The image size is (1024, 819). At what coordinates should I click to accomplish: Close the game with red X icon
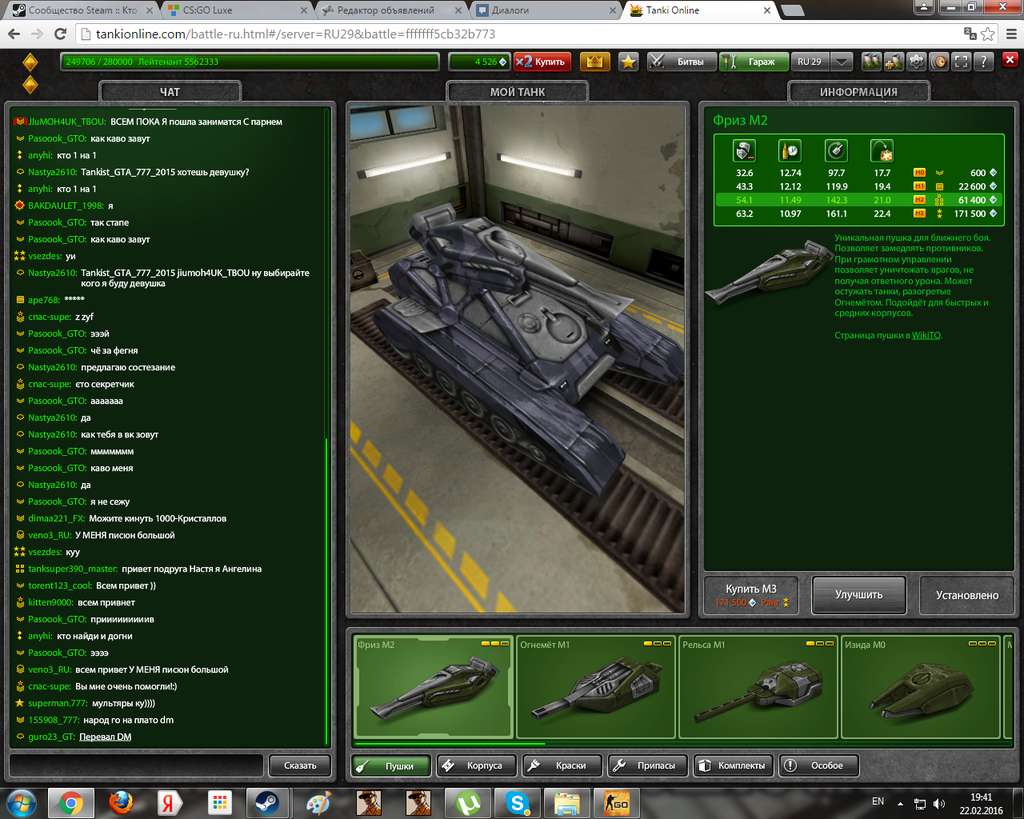tap(1010, 60)
